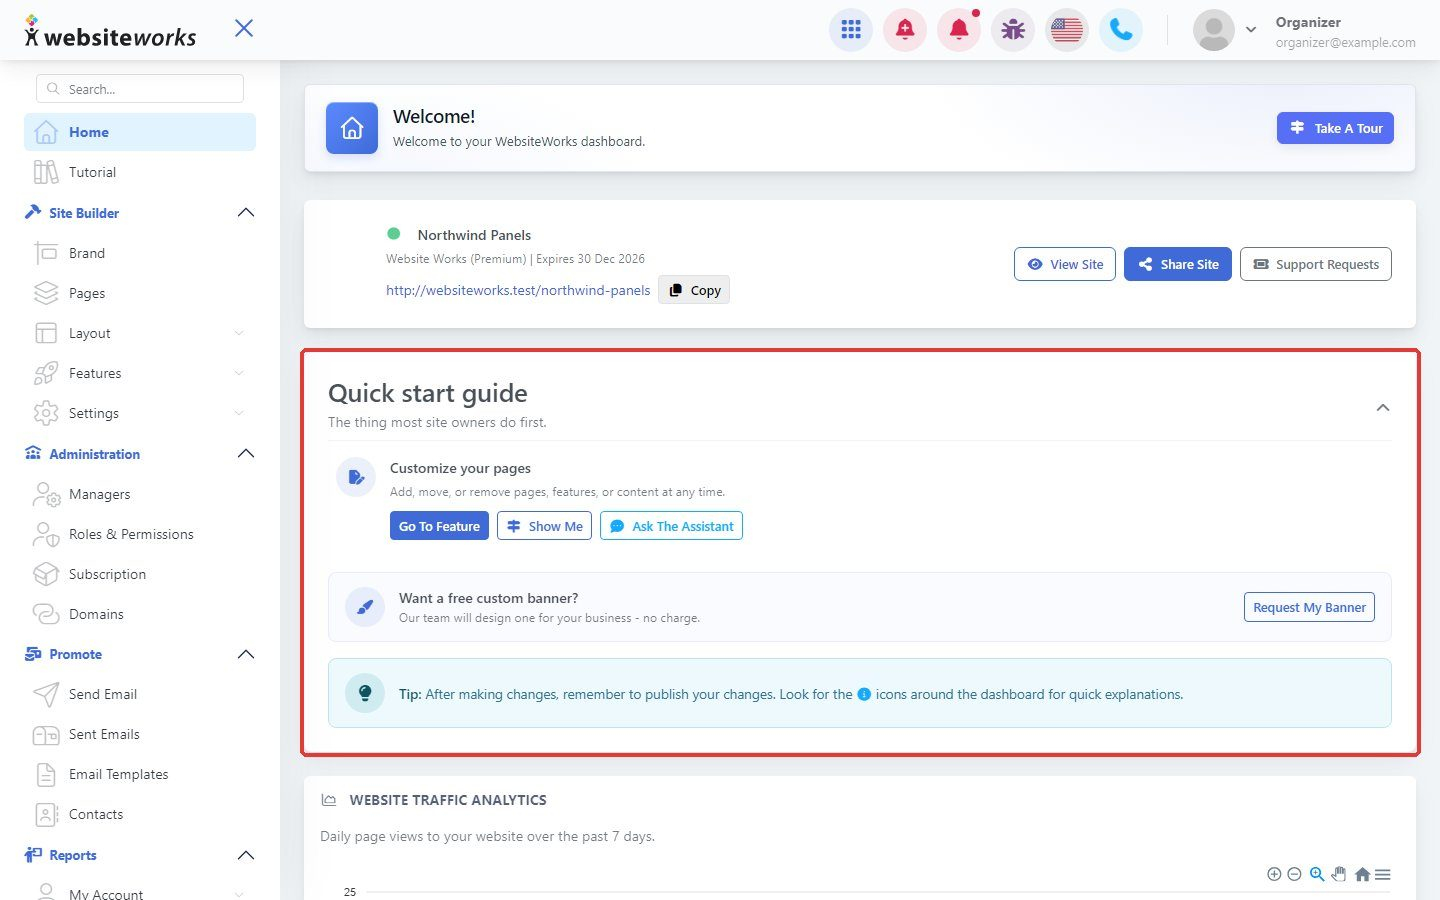Zoom in on the traffic chart

click(1274, 874)
